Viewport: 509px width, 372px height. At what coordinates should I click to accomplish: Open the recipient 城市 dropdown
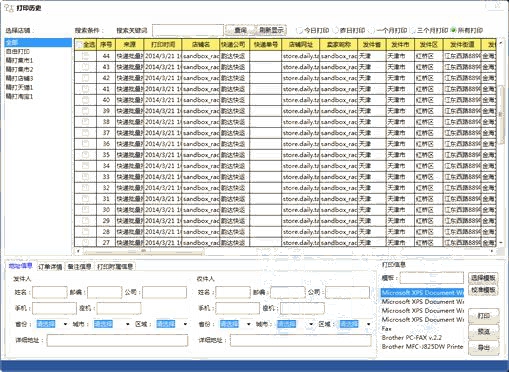(311, 324)
